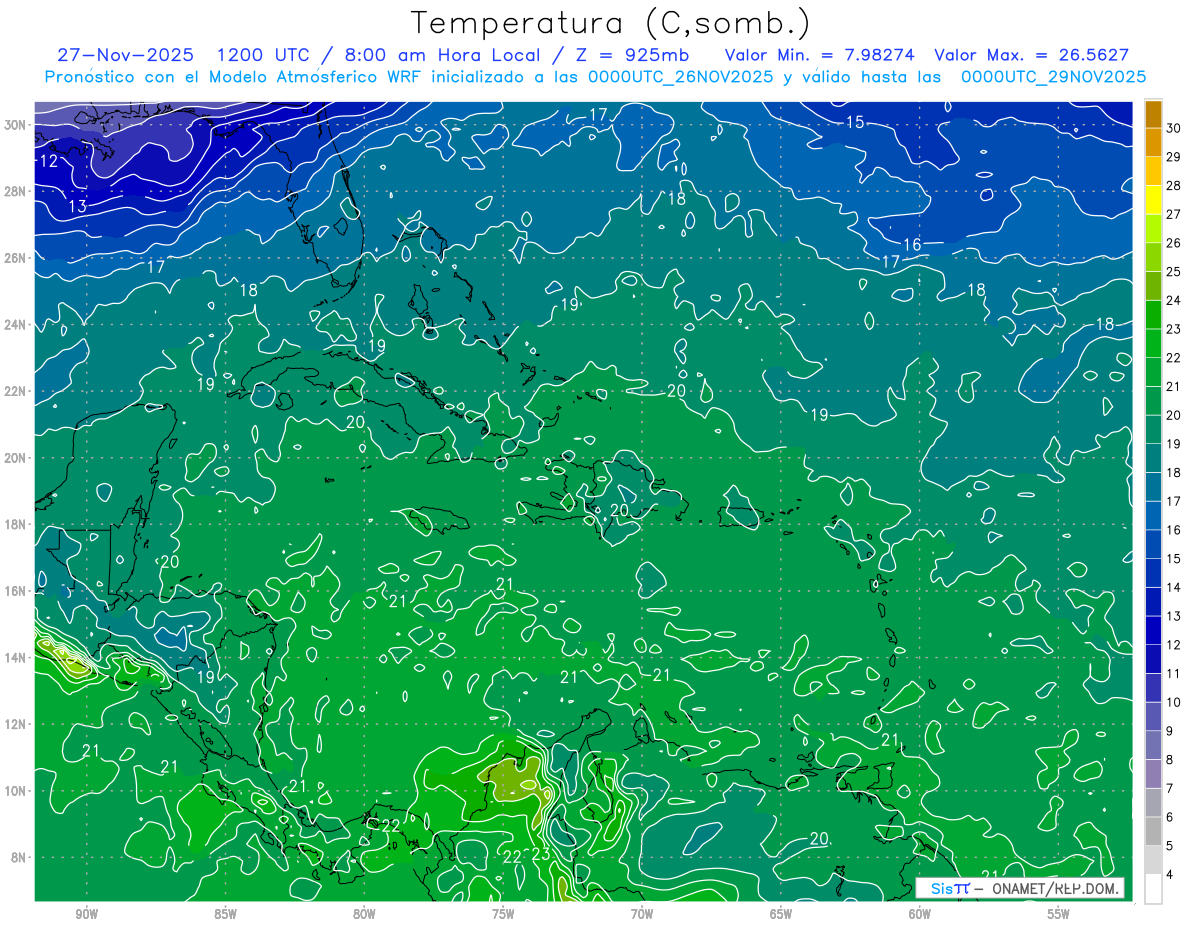Click the legend value 5 on color scale

[1170, 846]
